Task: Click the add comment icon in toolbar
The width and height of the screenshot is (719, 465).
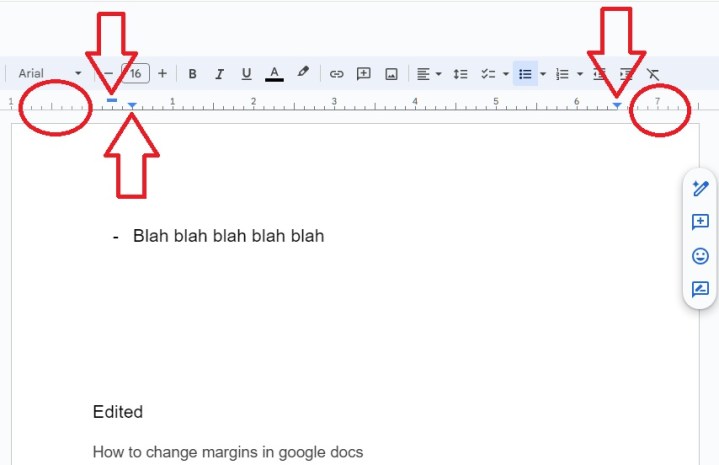Action: (364, 74)
